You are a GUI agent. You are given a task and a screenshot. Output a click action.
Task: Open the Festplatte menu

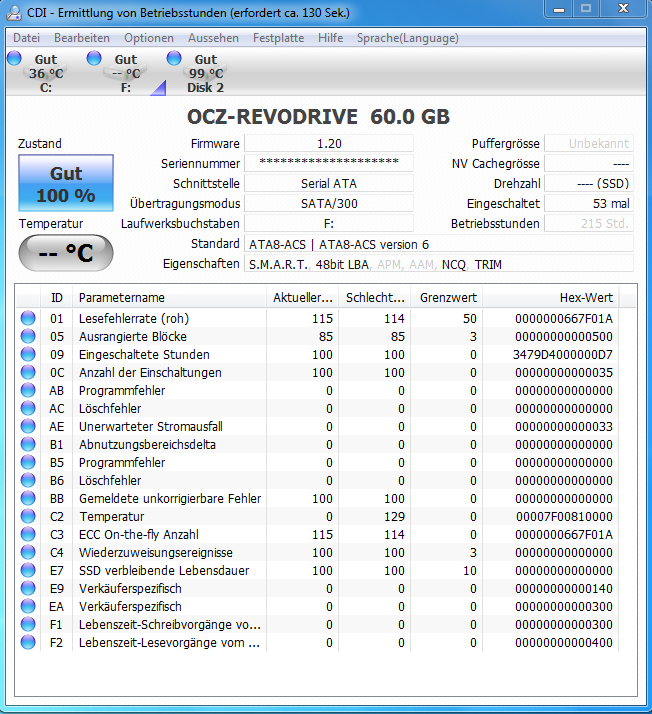pyautogui.click(x=278, y=38)
